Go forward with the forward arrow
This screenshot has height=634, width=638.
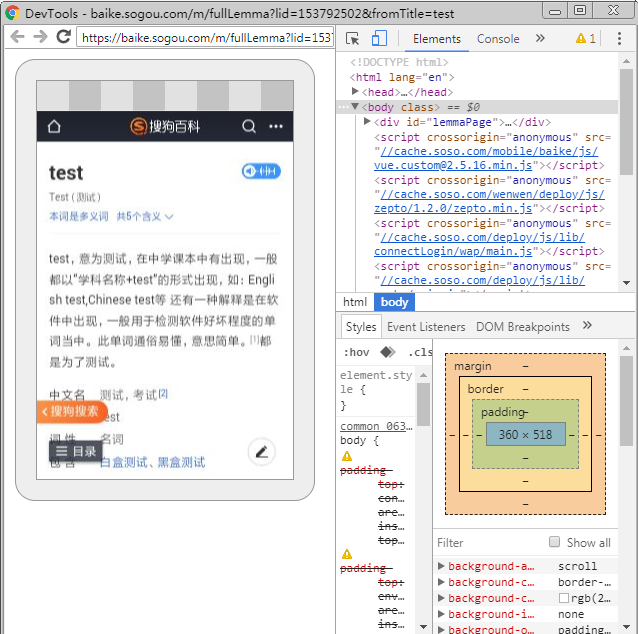pyautogui.click(x=40, y=37)
